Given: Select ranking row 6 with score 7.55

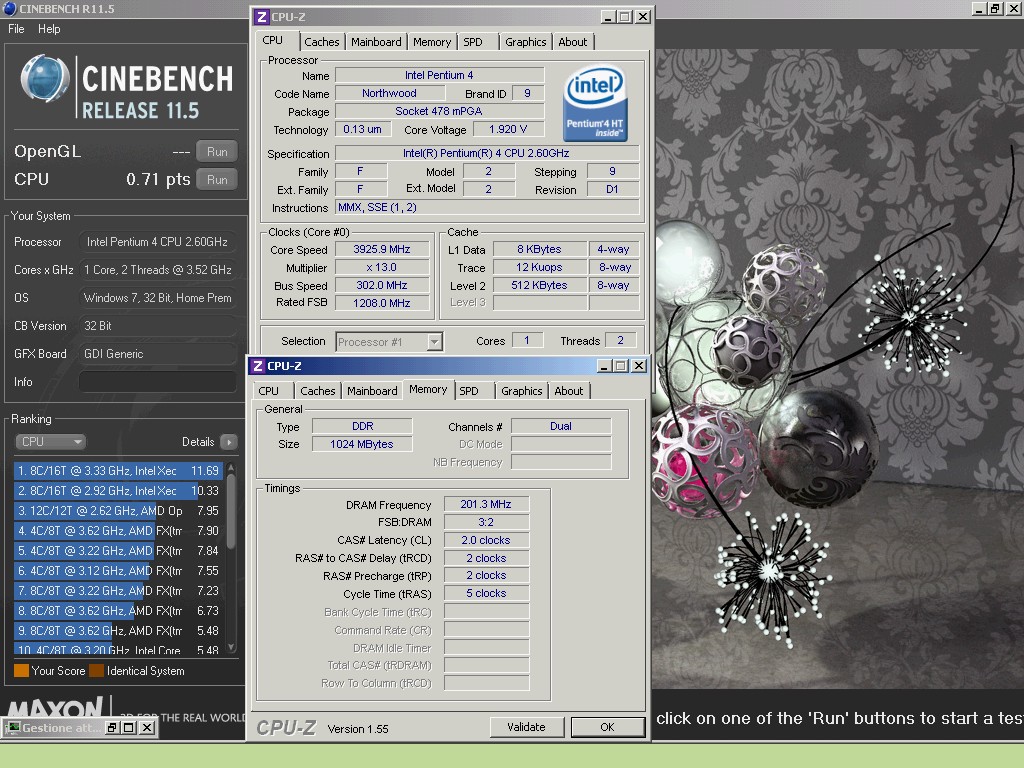Looking at the screenshot, I should [118, 571].
